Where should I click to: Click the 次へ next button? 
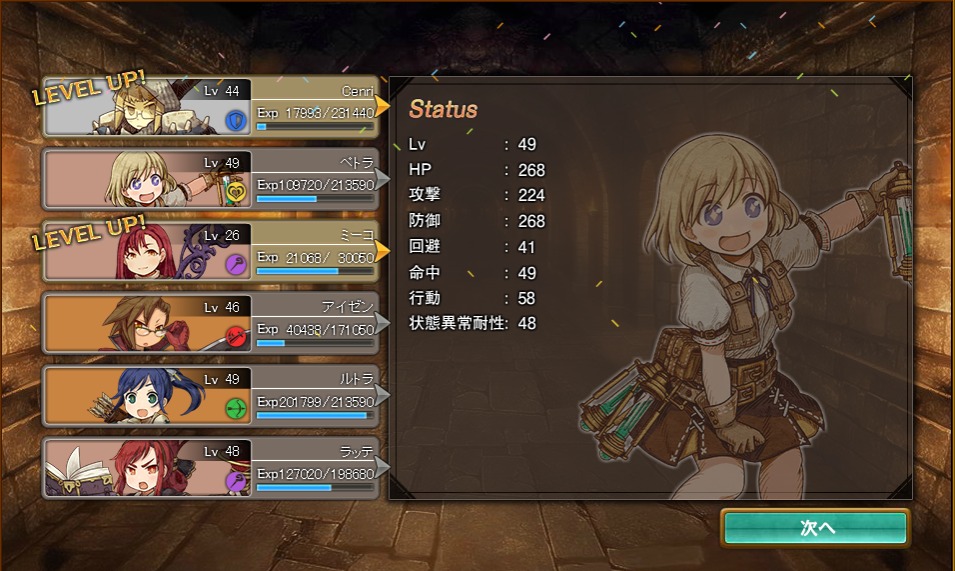(x=816, y=527)
